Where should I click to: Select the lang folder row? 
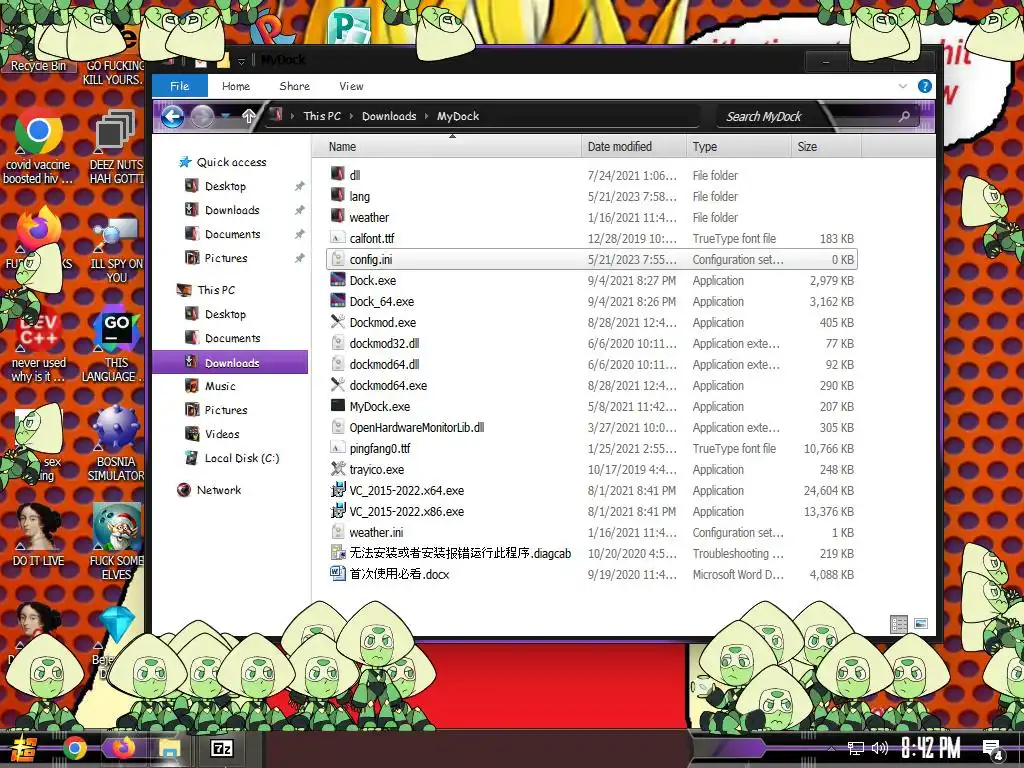click(591, 196)
